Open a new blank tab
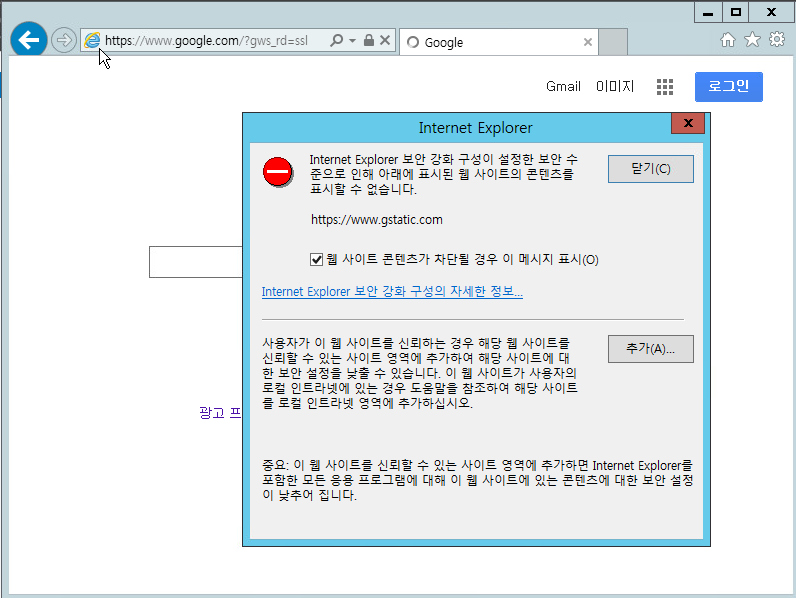796x598 pixels. click(613, 42)
